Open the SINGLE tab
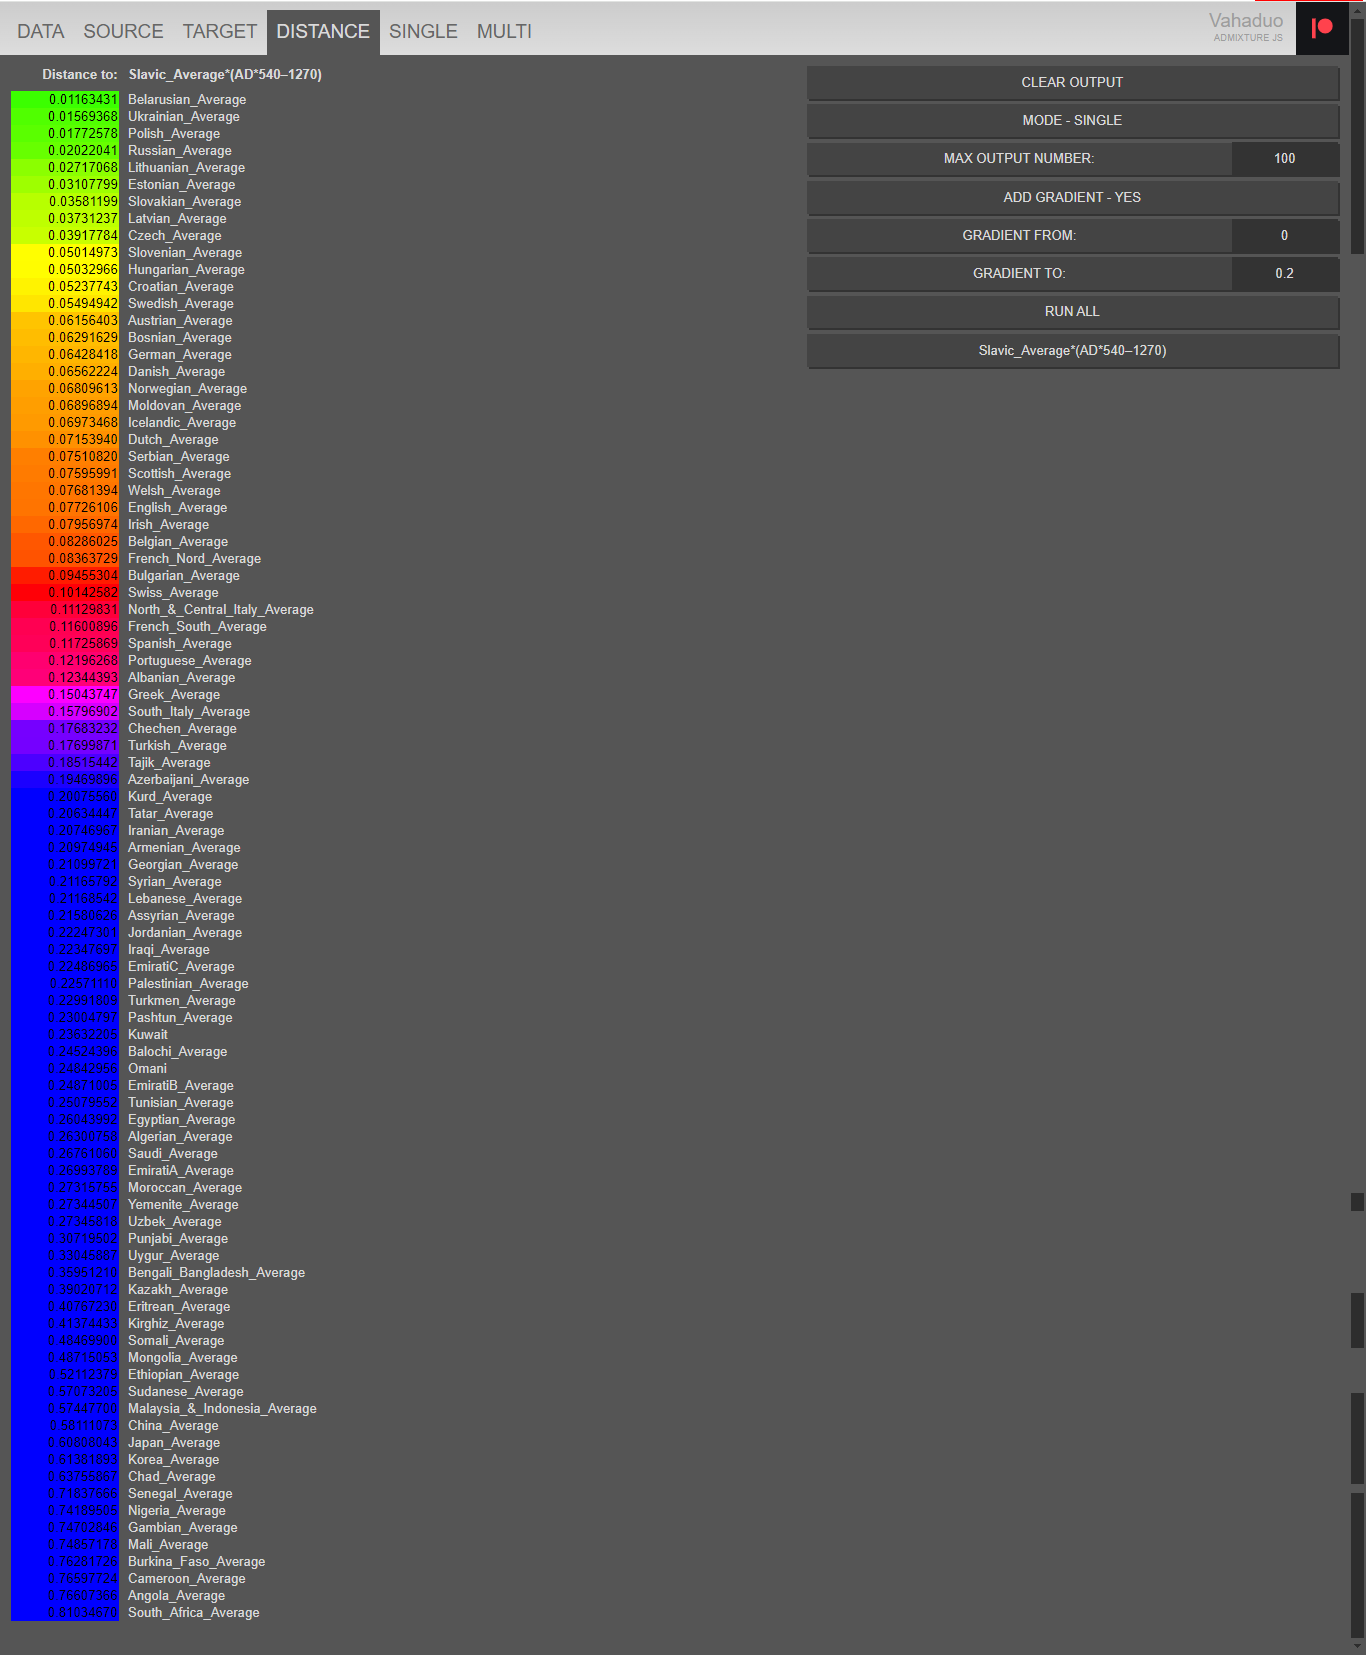Viewport: 1366px width, 1655px height. tap(423, 32)
